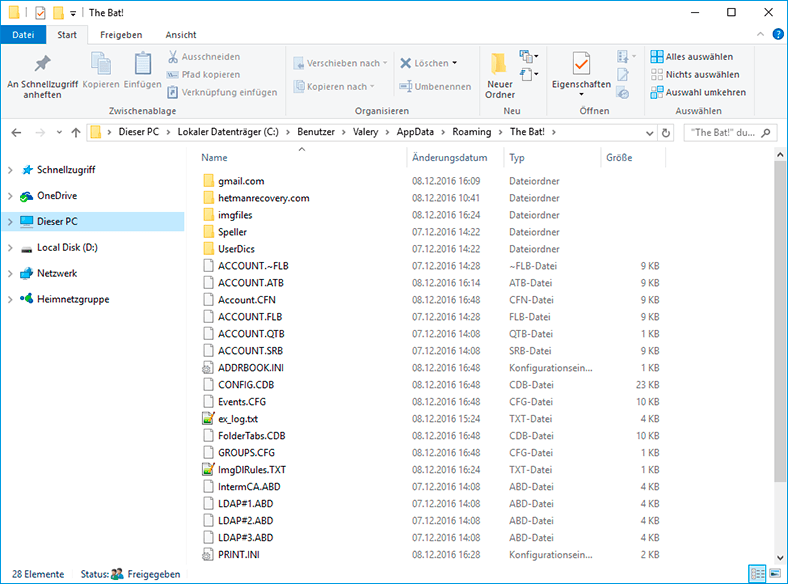788x584 pixels.
Task: Navigate back with the left arrow
Action: (x=16, y=133)
